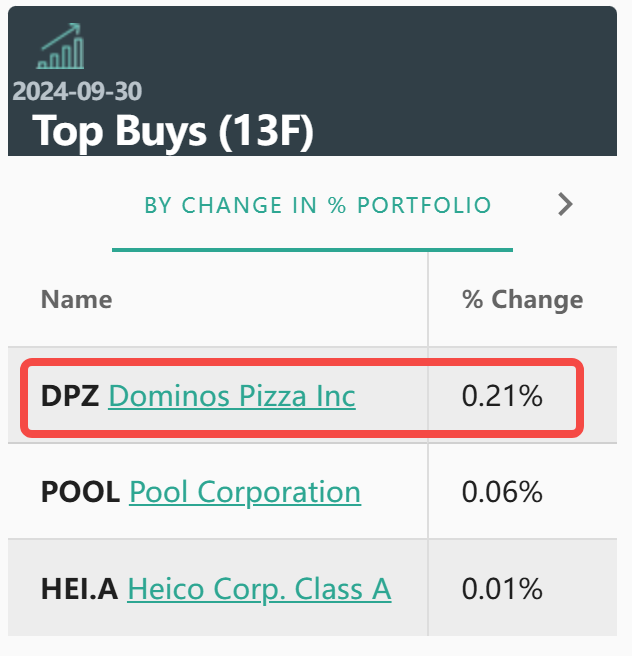Click the % Change column header
Screen dimensions: 632x656
pos(522,299)
